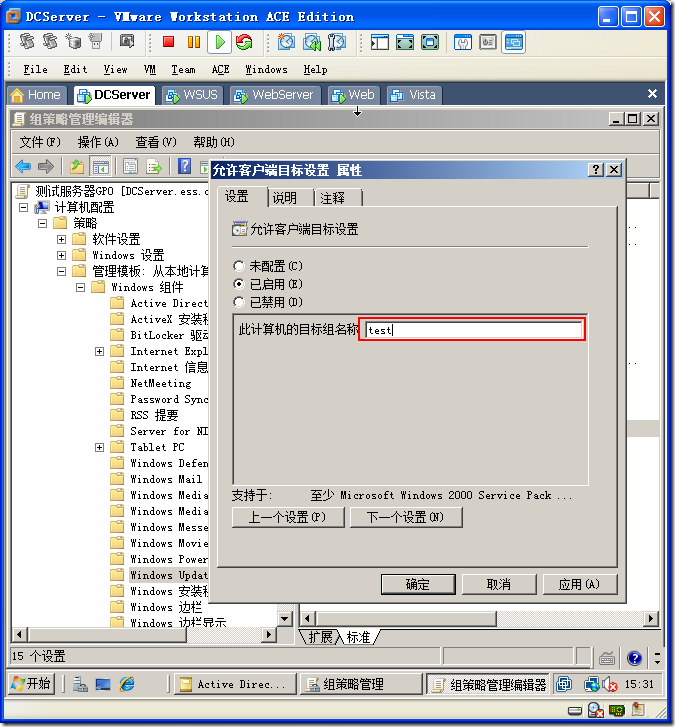Click the 下一个设置(N) button
Image resolution: width=675 pixels, height=727 pixels.
click(406, 517)
